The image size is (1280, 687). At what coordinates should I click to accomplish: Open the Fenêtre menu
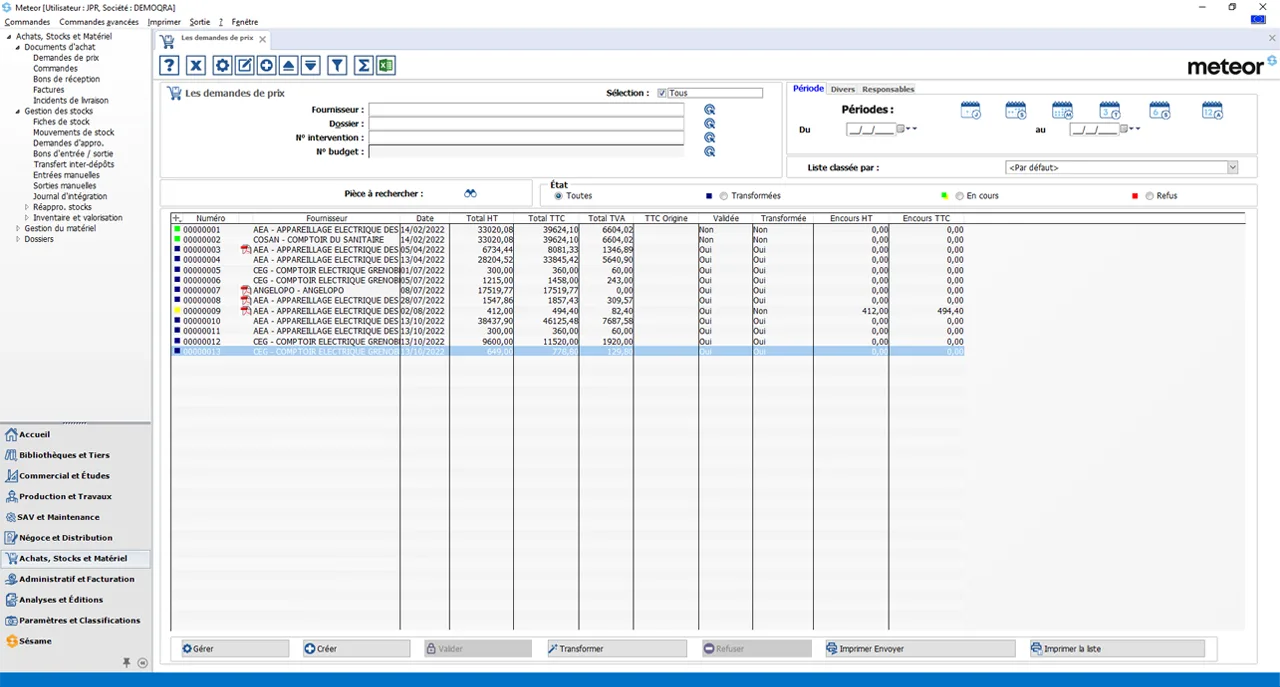(244, 22)
